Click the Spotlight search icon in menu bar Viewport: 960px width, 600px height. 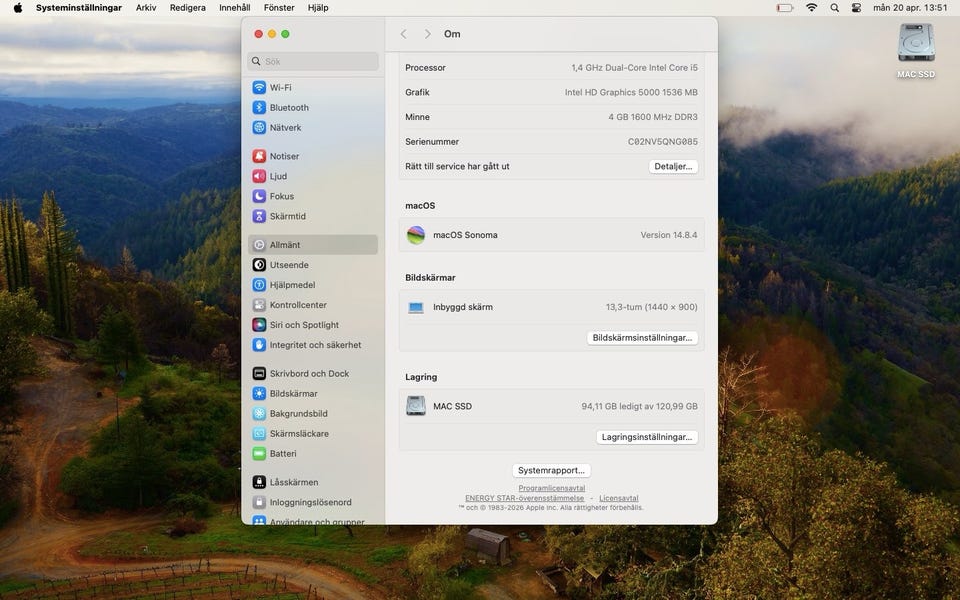(x=834, y=8)
